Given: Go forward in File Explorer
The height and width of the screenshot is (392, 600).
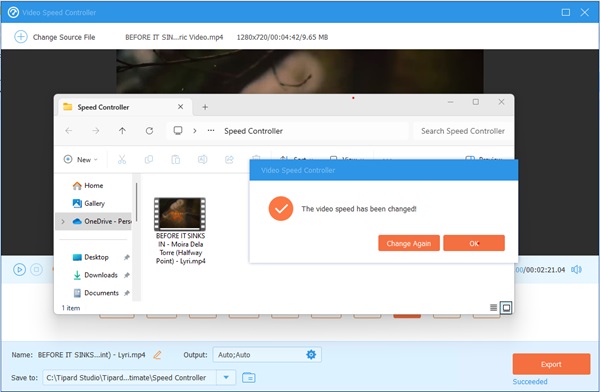Looking at the screenshot, I should [x=96, y=131].
